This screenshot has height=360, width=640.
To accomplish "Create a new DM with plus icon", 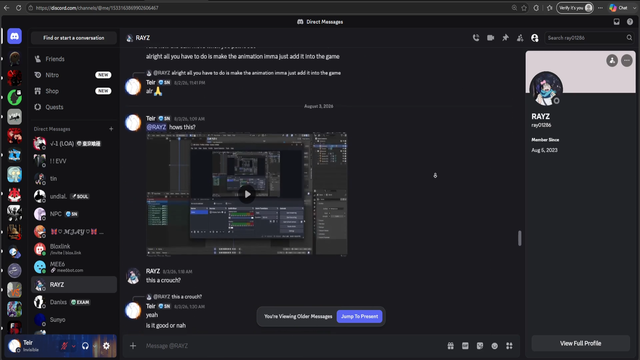I will coord(111,129).
